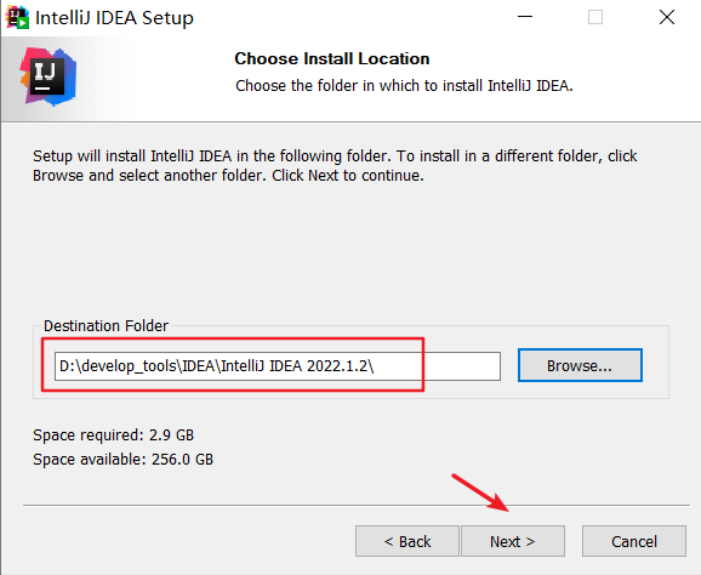Click the "Choose the folder" subtitle text
Image resolution: width=701 pixels, height=575 pixels.
pyautogui.click(x=403, y=85)
